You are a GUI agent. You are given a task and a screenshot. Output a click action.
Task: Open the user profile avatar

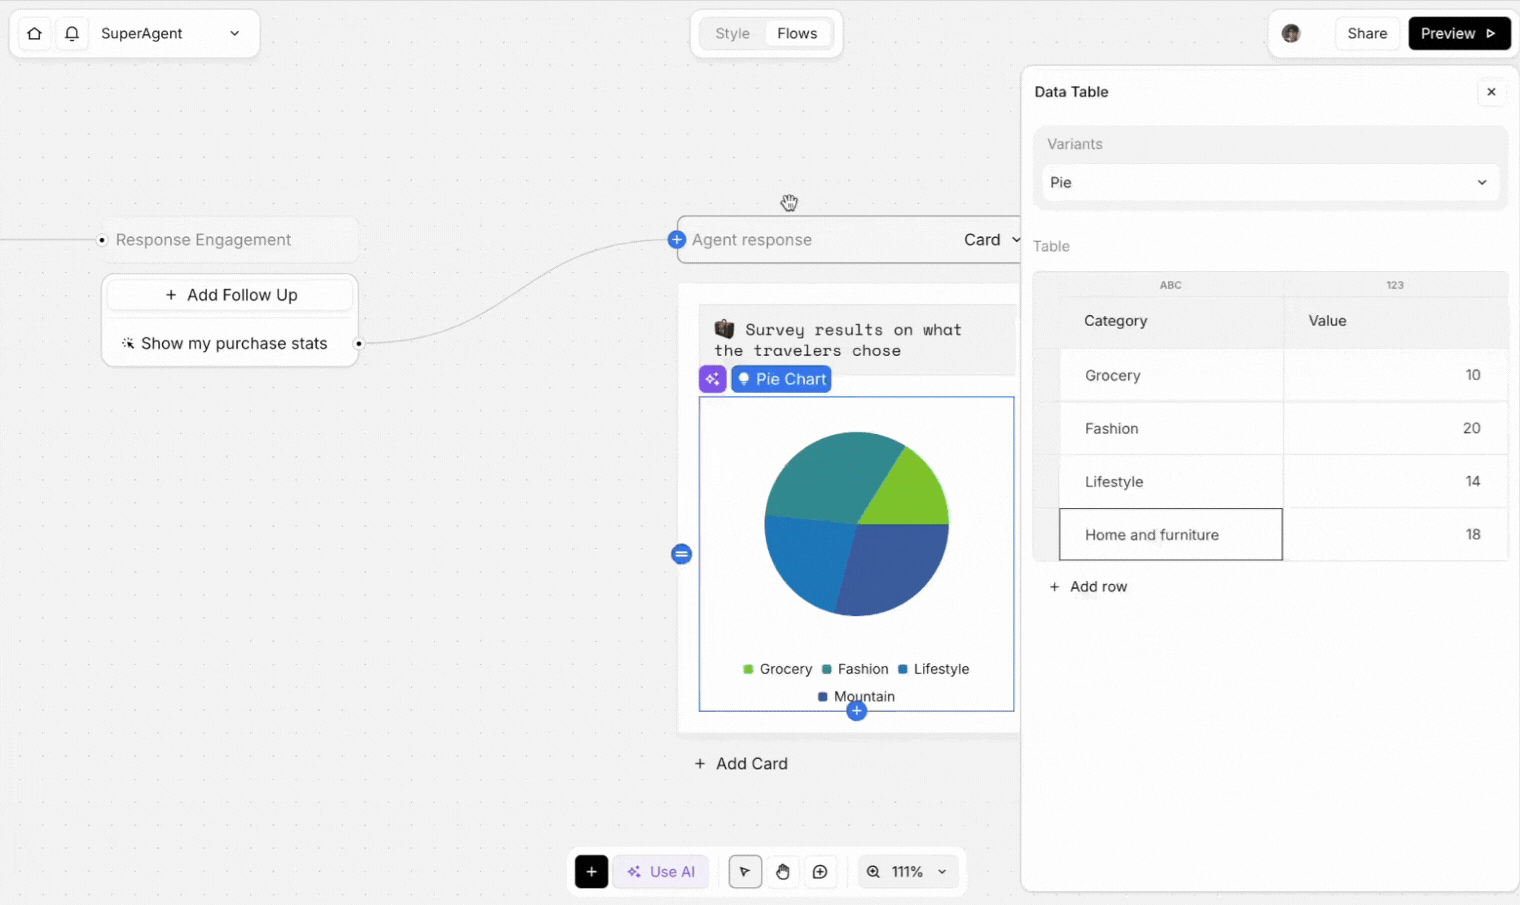(x=1291, y=33)
